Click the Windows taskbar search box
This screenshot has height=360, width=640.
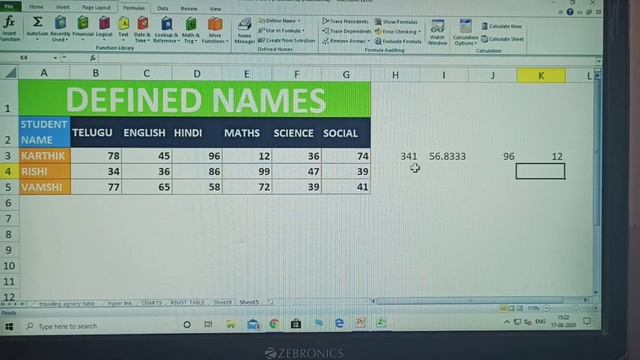(98, 326)
